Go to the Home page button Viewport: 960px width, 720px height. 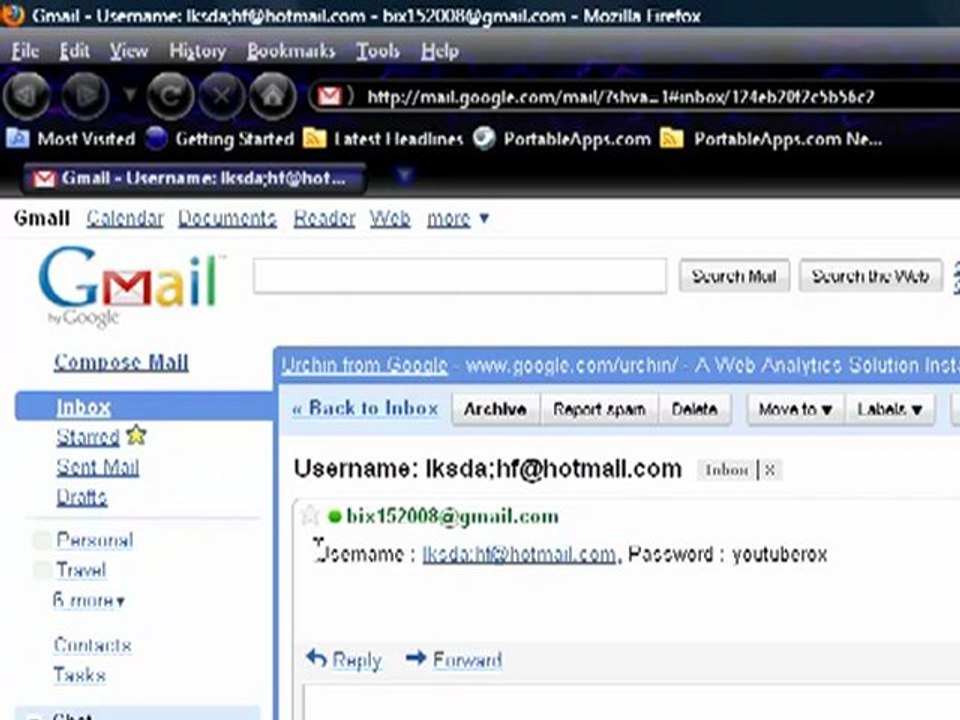click(x=273, y=96)
